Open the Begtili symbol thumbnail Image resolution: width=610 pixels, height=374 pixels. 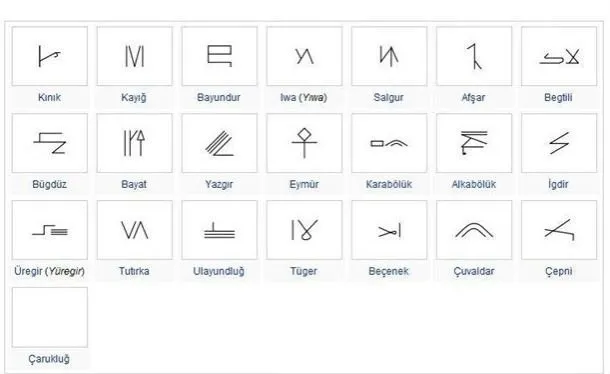[559, 56]
